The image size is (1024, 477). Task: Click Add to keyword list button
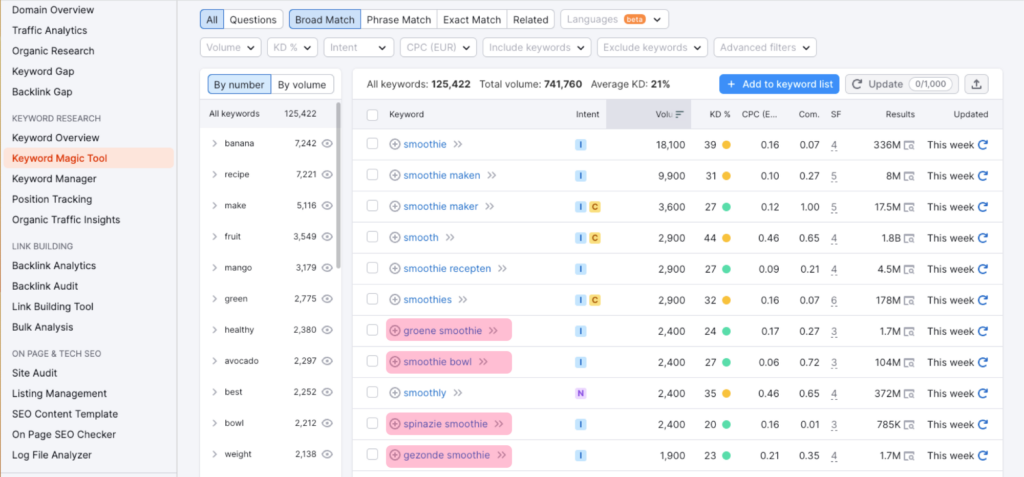tap(779, 84)
